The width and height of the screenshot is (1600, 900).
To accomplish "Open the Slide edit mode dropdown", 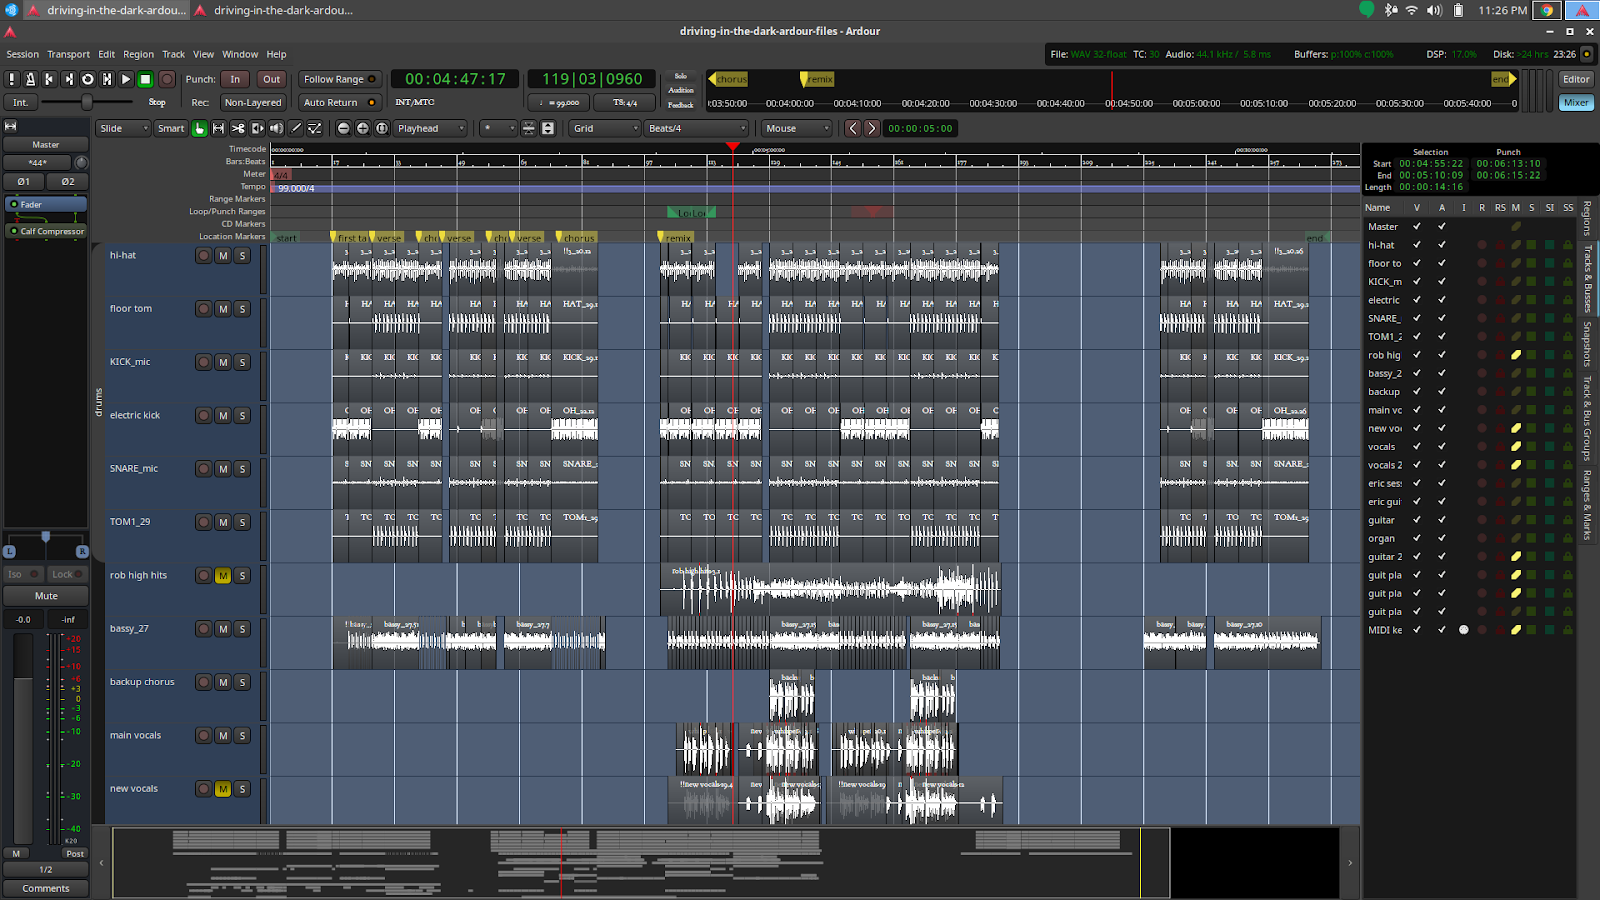I will (124, 128).
